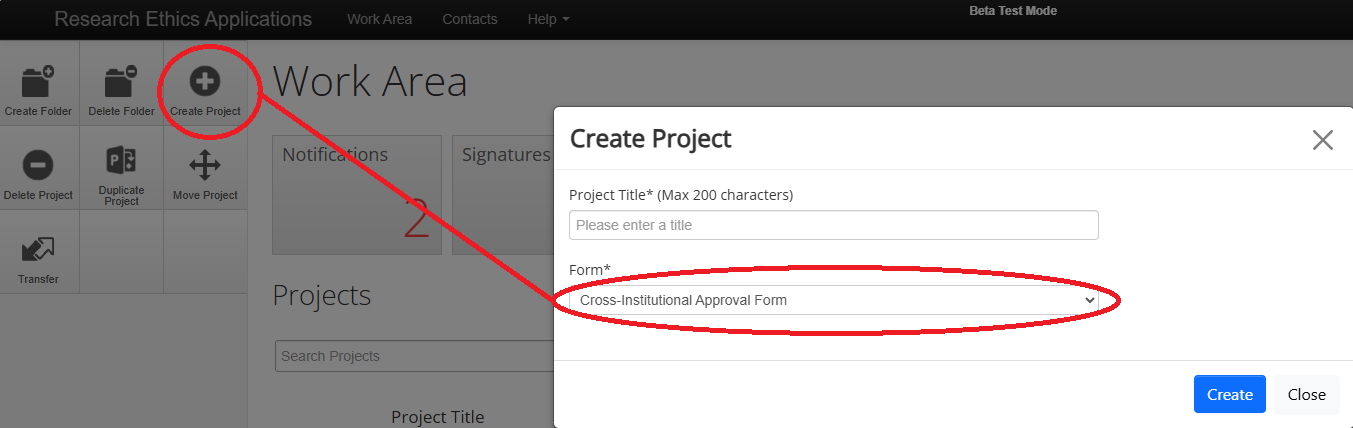The height and width of the screenshot is (428, 1353).
Task: Sort by Project Title column header
Action: click(437, 417)
